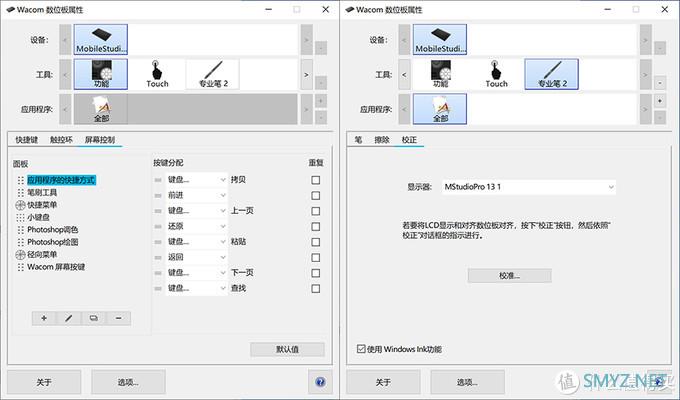The height and width of the screenshot is (400, 680).
Task: Open key assignment dropdown for 下一页
Action: pos(197,273)
